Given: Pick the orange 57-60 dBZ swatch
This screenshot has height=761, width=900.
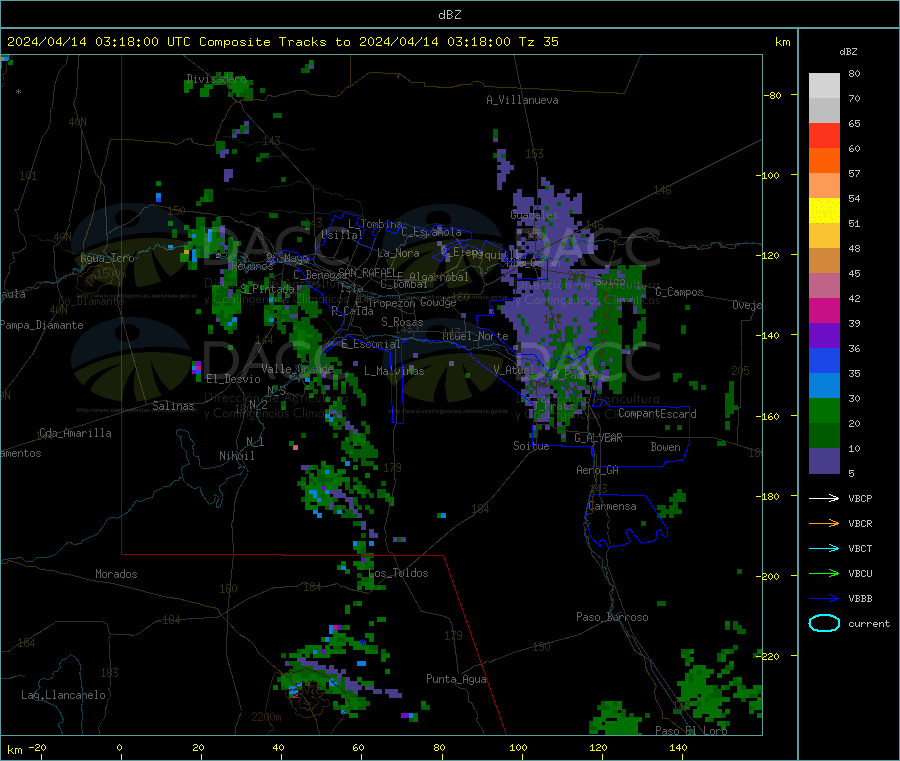Looking at the screenshot, I should (x=824, y=161).
